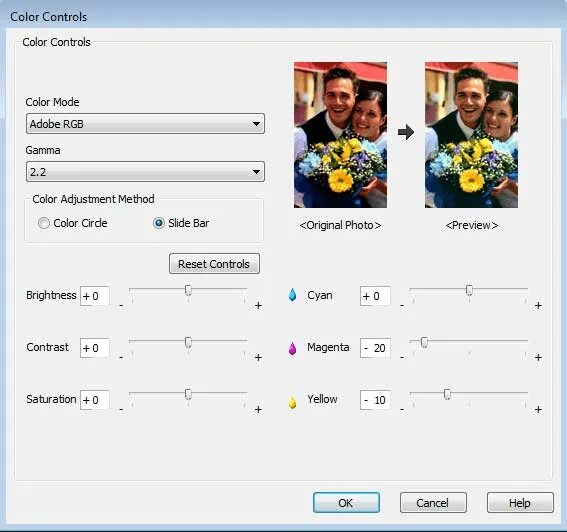Image resolution: width=567 pixels, height=532 pixels.
Task: Click the Yellow slider thumb
Action: pos(447,394)
